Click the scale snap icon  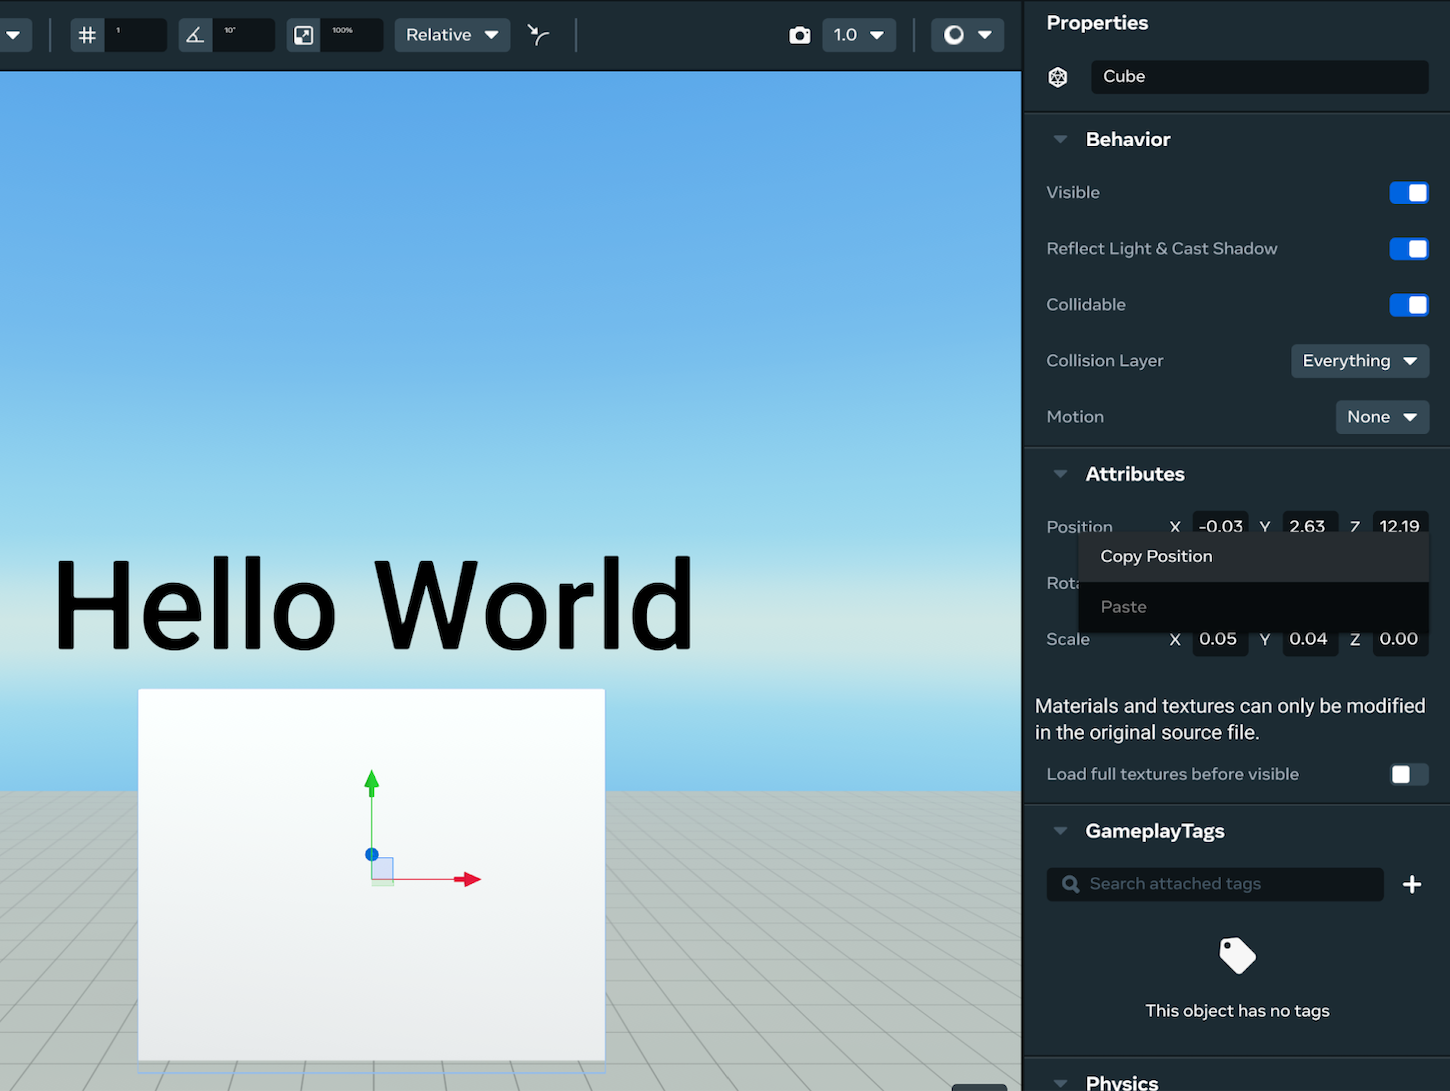point(304,35)
